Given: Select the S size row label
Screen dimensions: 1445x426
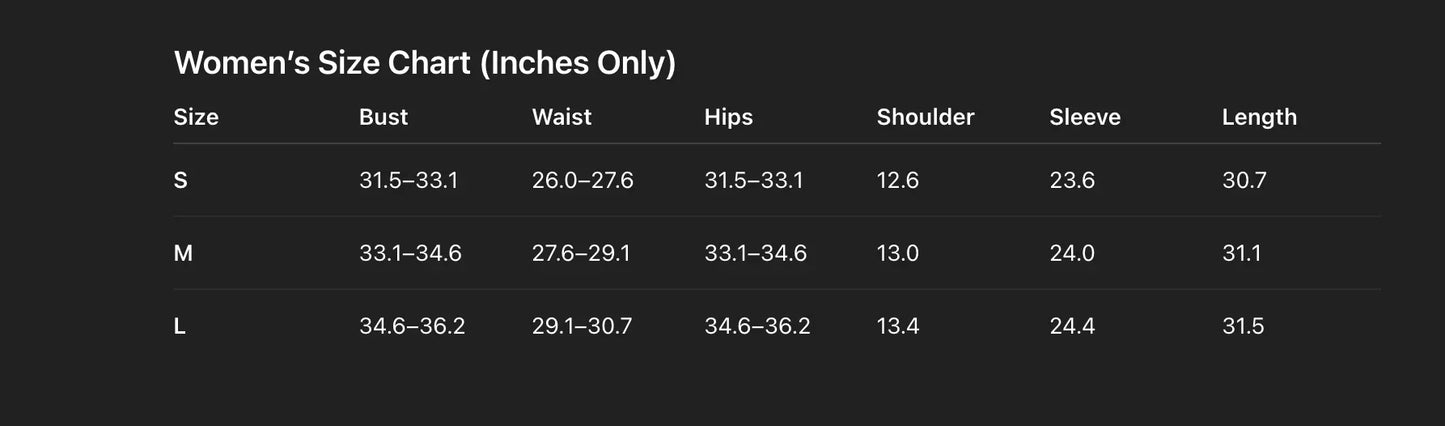Looking at the screenshot, I should 181,181.
